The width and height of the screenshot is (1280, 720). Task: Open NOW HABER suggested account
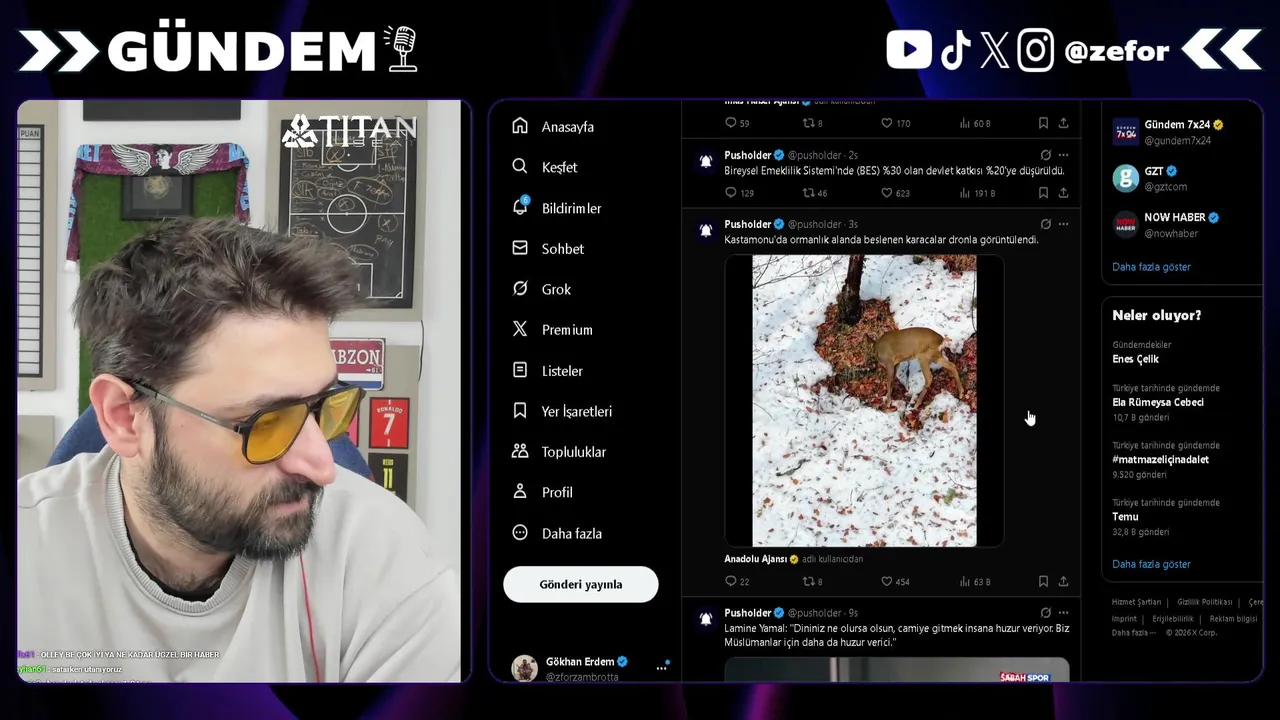point(1166,224)
